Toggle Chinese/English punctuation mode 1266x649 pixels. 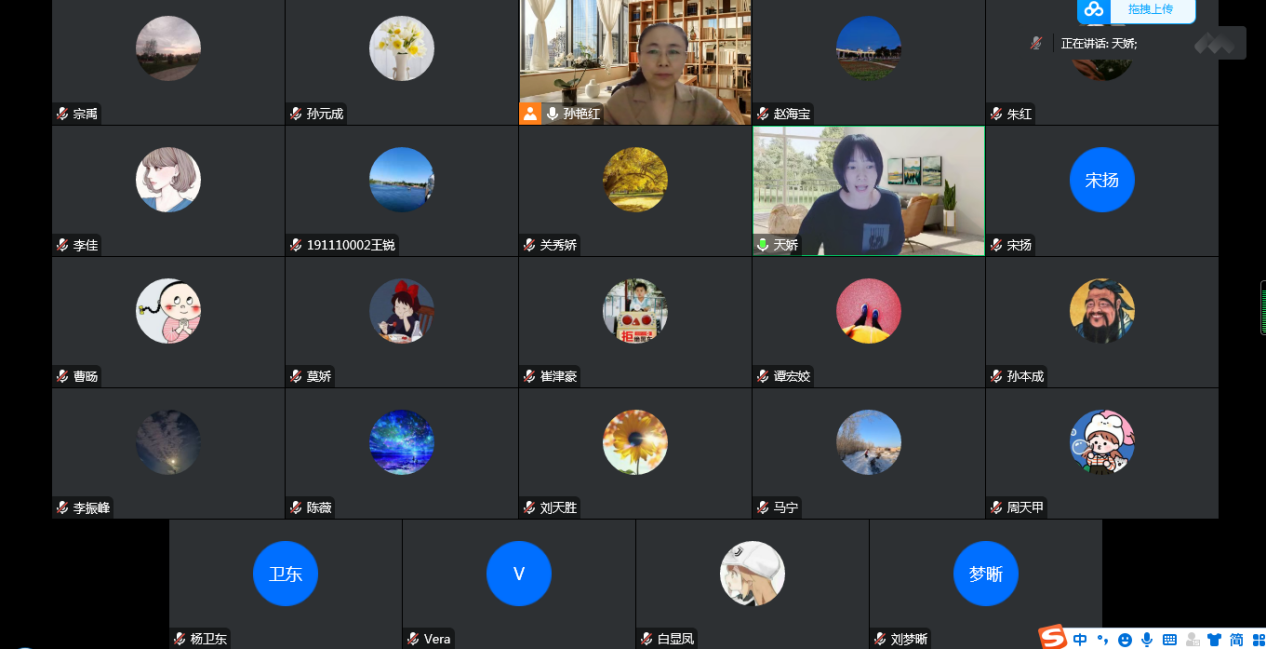(1103, 640)
